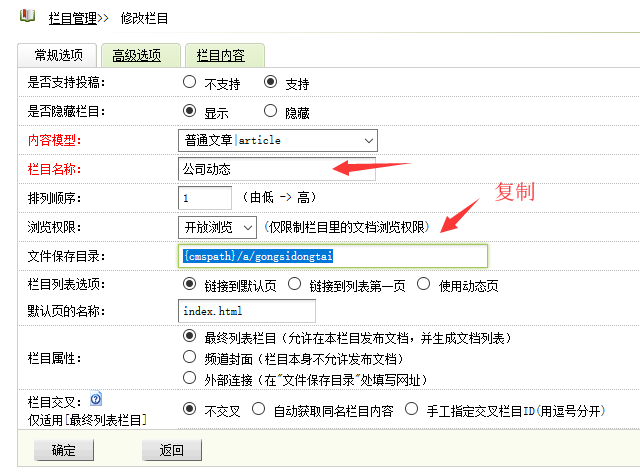Select 不支持 for 是否支持投稿

[190, 83]
